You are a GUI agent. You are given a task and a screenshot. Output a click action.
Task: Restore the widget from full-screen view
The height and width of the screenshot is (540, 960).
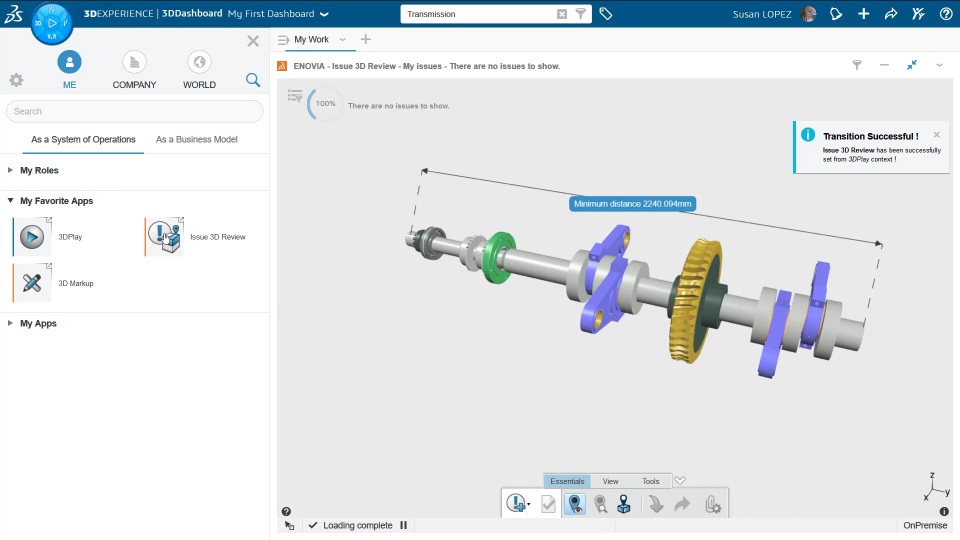pyautogui.click(x=912, y=65)
